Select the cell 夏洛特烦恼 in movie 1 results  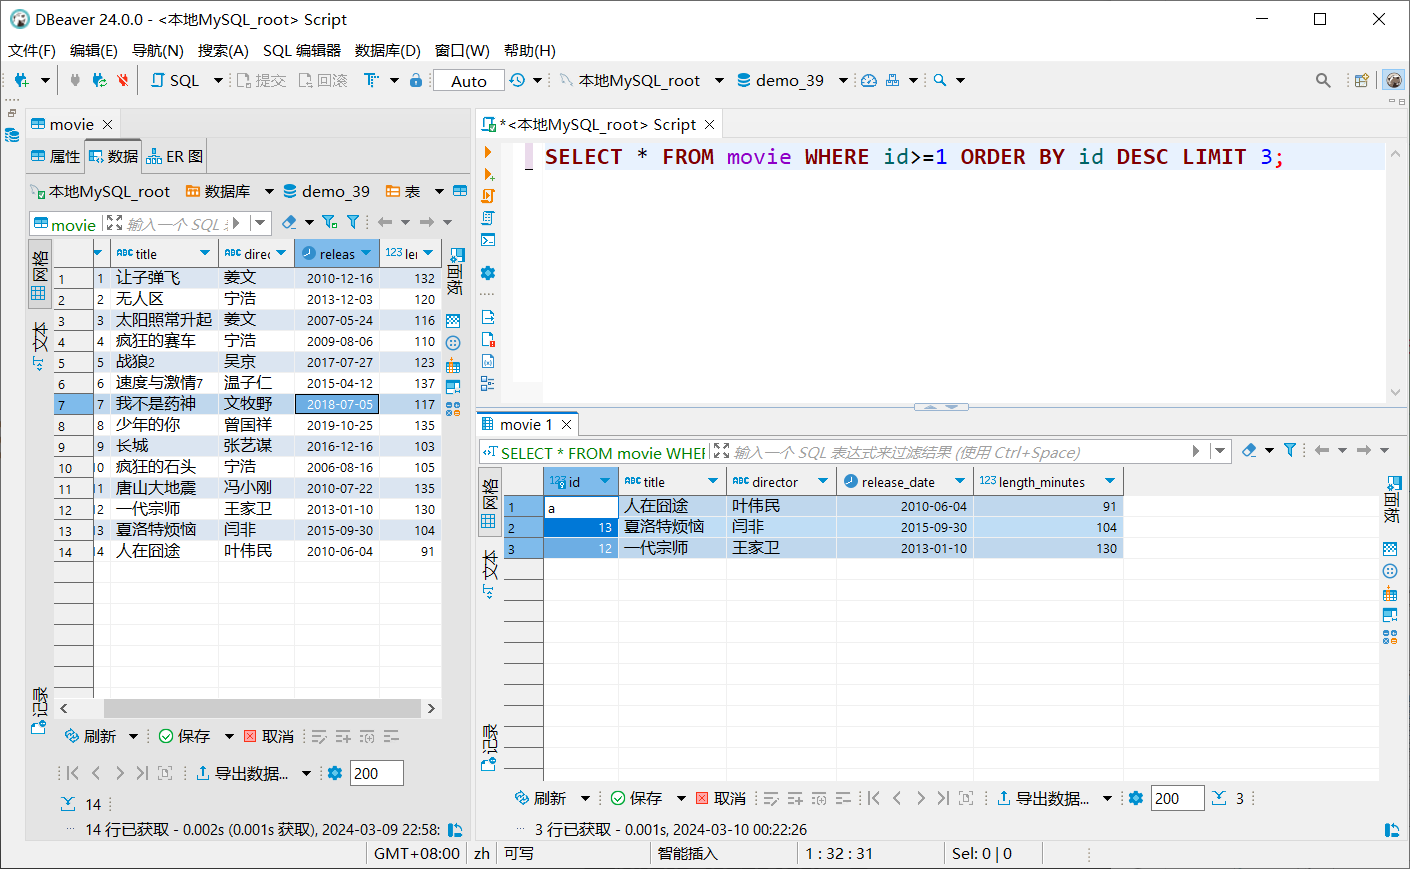[x=672, y=527]
